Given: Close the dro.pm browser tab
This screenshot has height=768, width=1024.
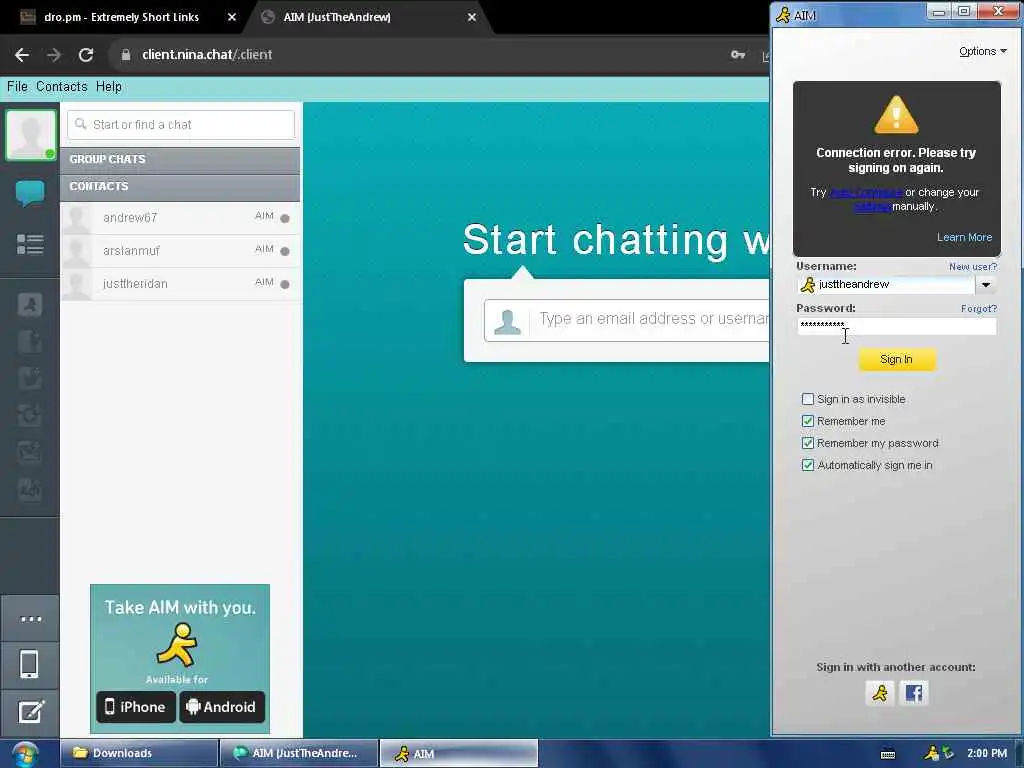Looking at the screenshot, I should coord(231,17).
